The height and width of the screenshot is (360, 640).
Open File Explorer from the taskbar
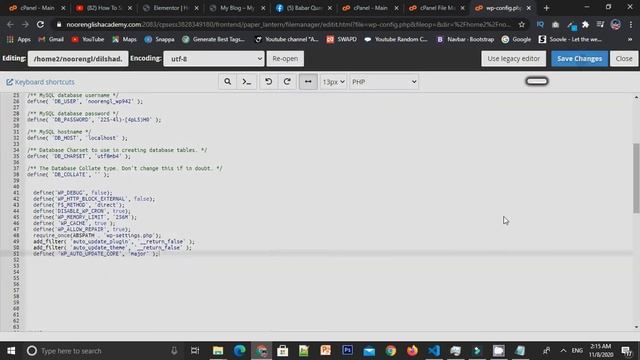[x=218, y=351]
